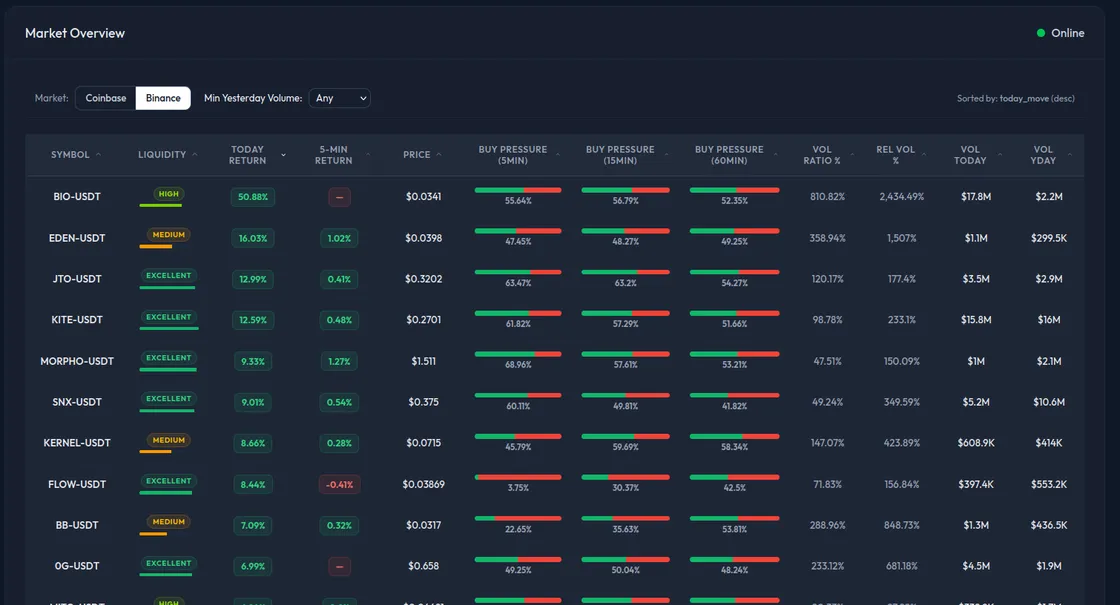Click the green Online status indicator

(x=1041, y=32)
